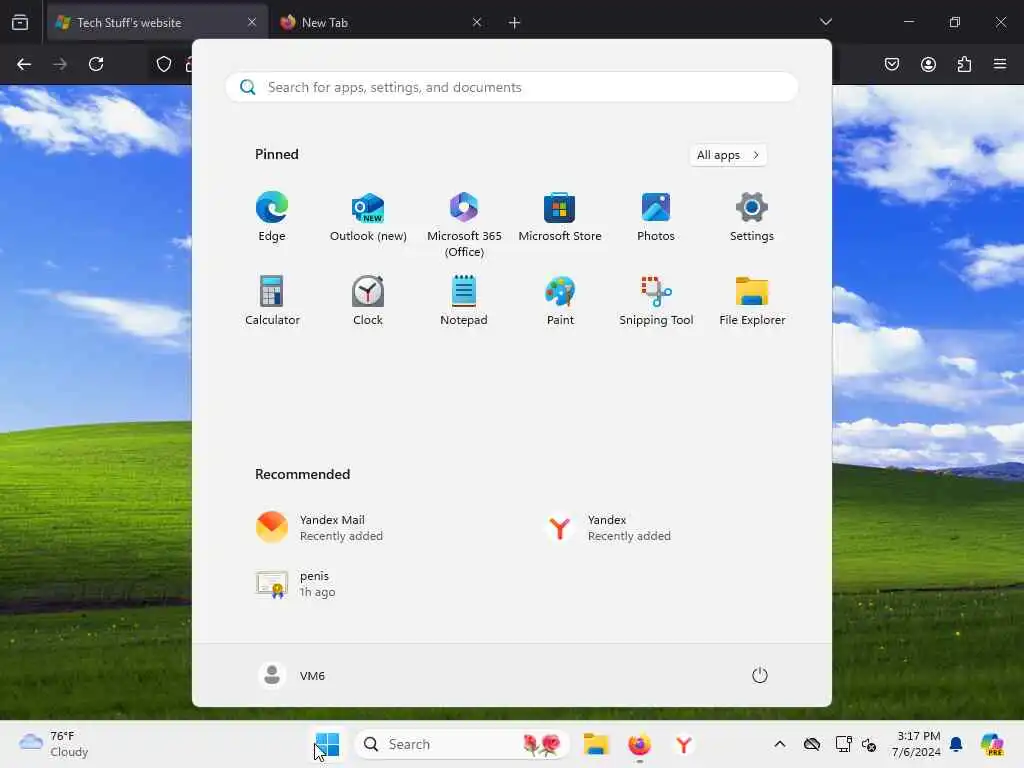Go forward in Firefox
1024x768 pixels.
(x=60, y=64)
